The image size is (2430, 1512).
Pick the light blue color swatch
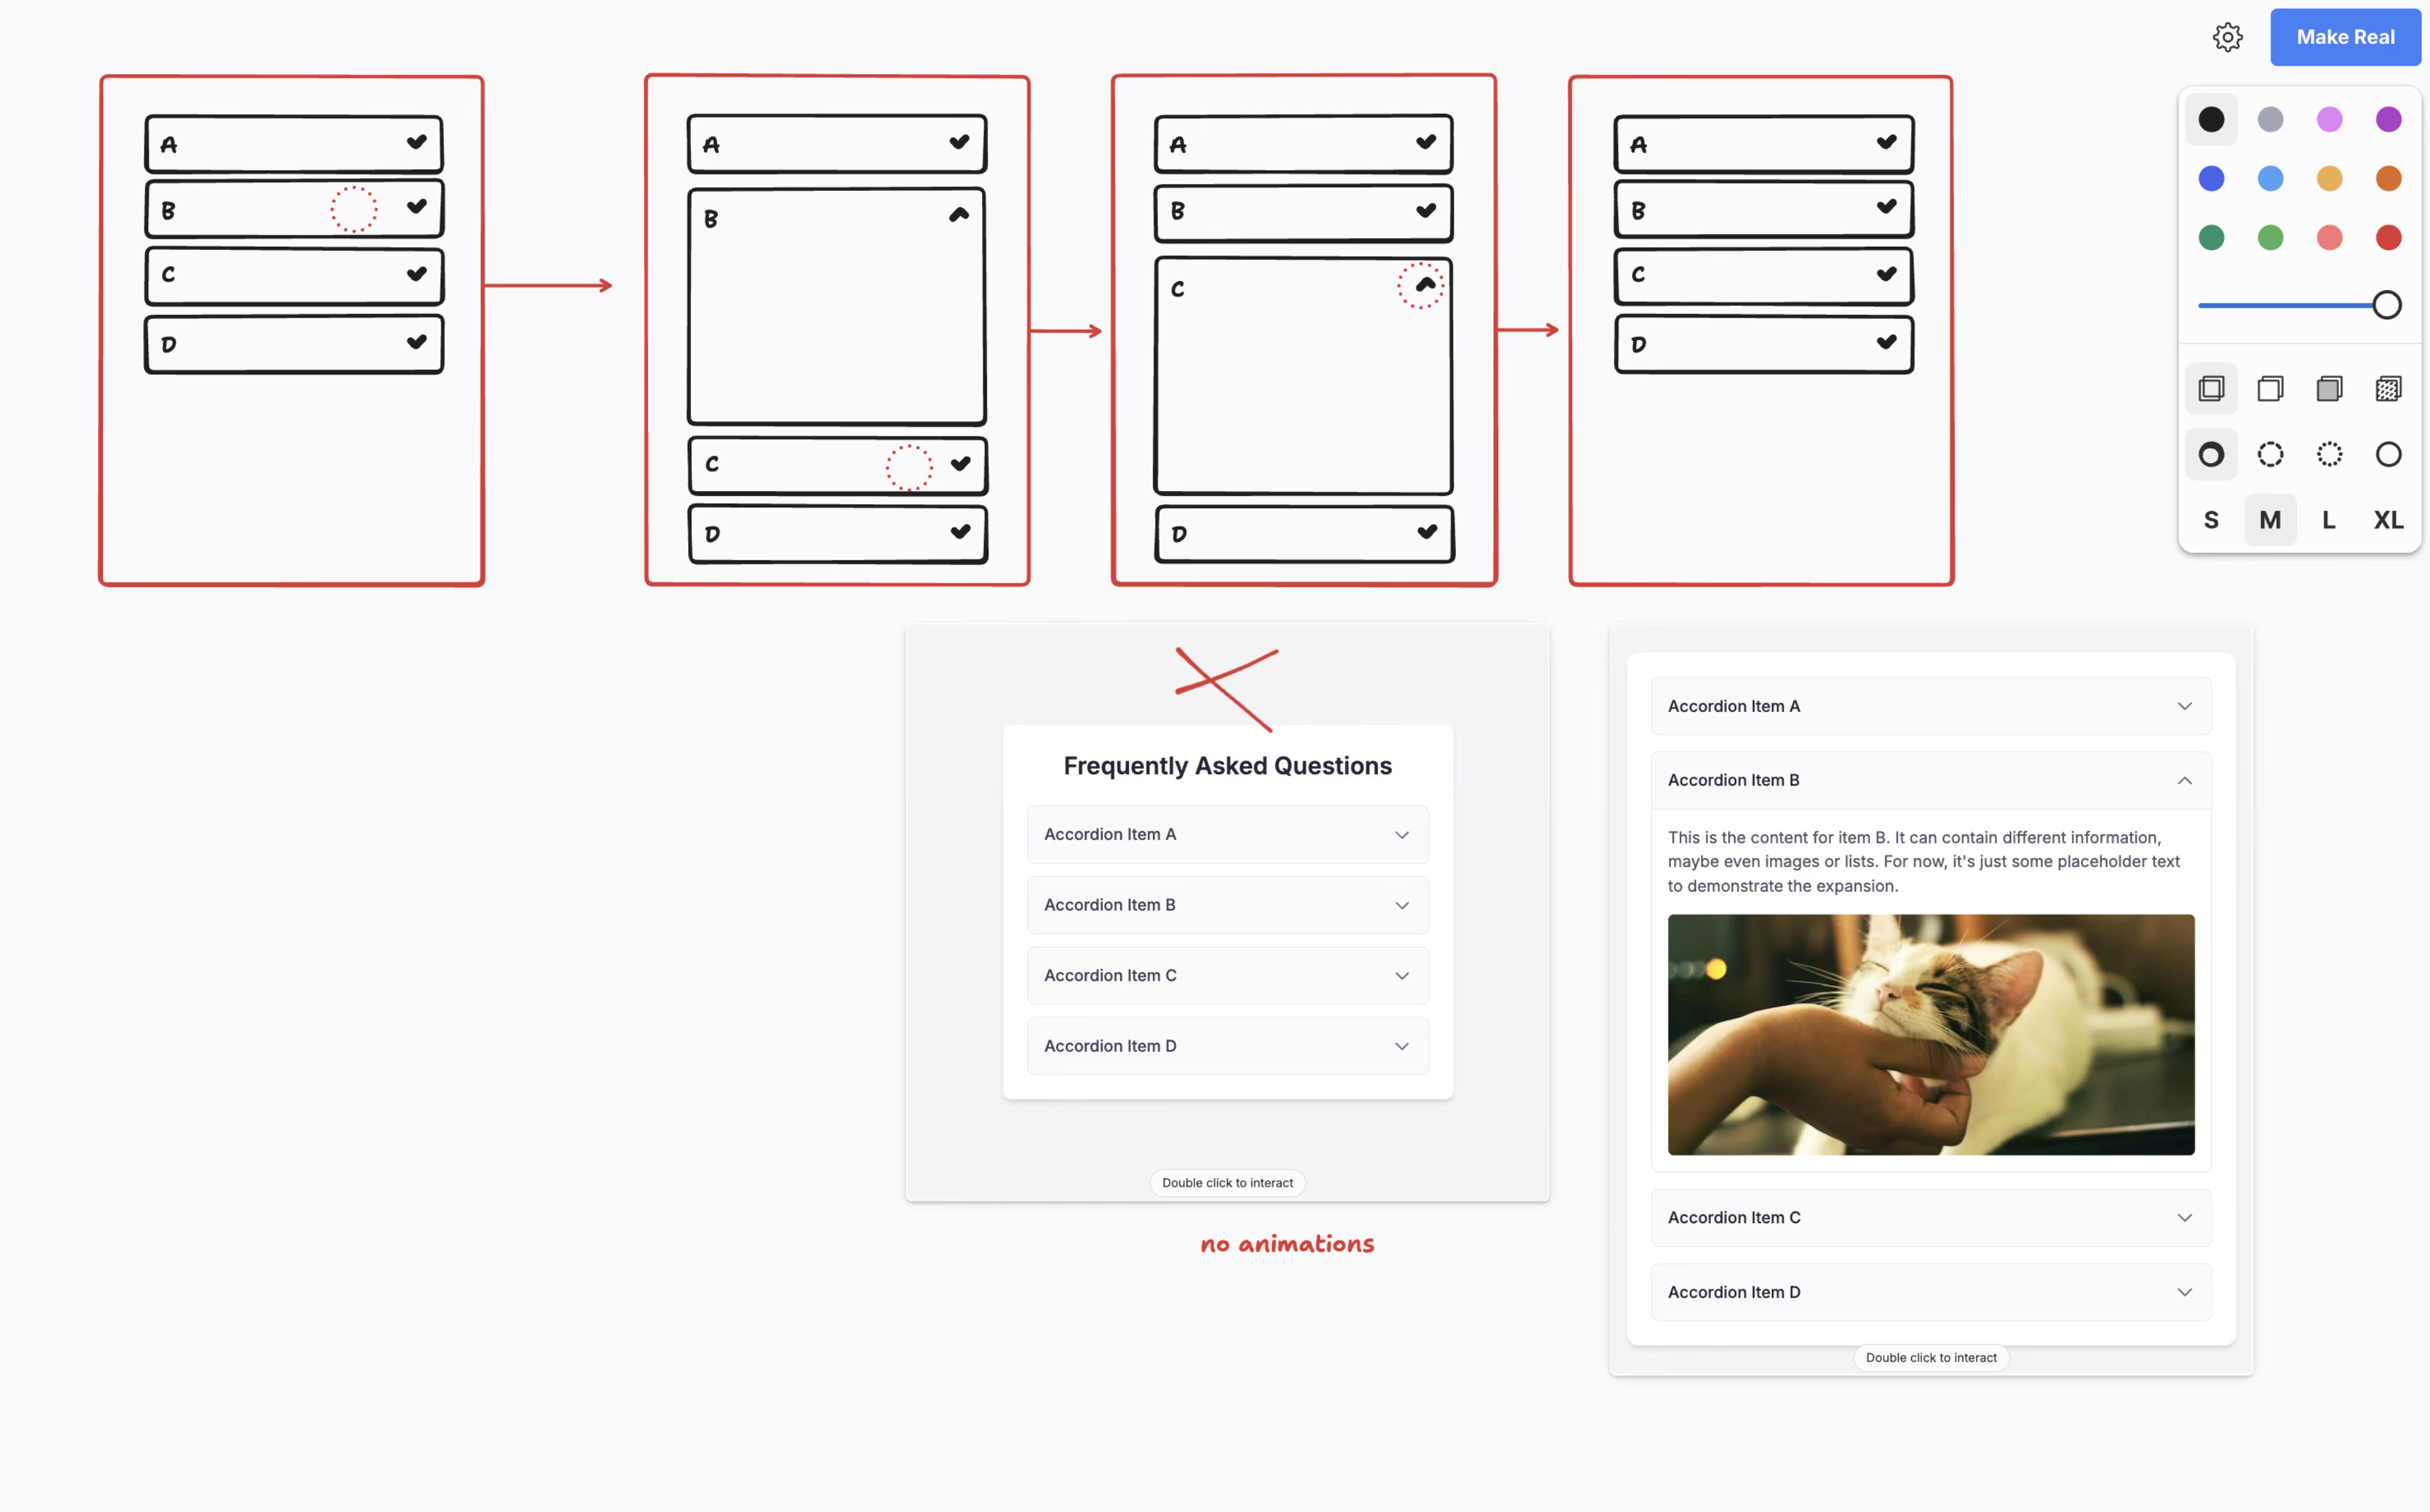point(2270,178)
